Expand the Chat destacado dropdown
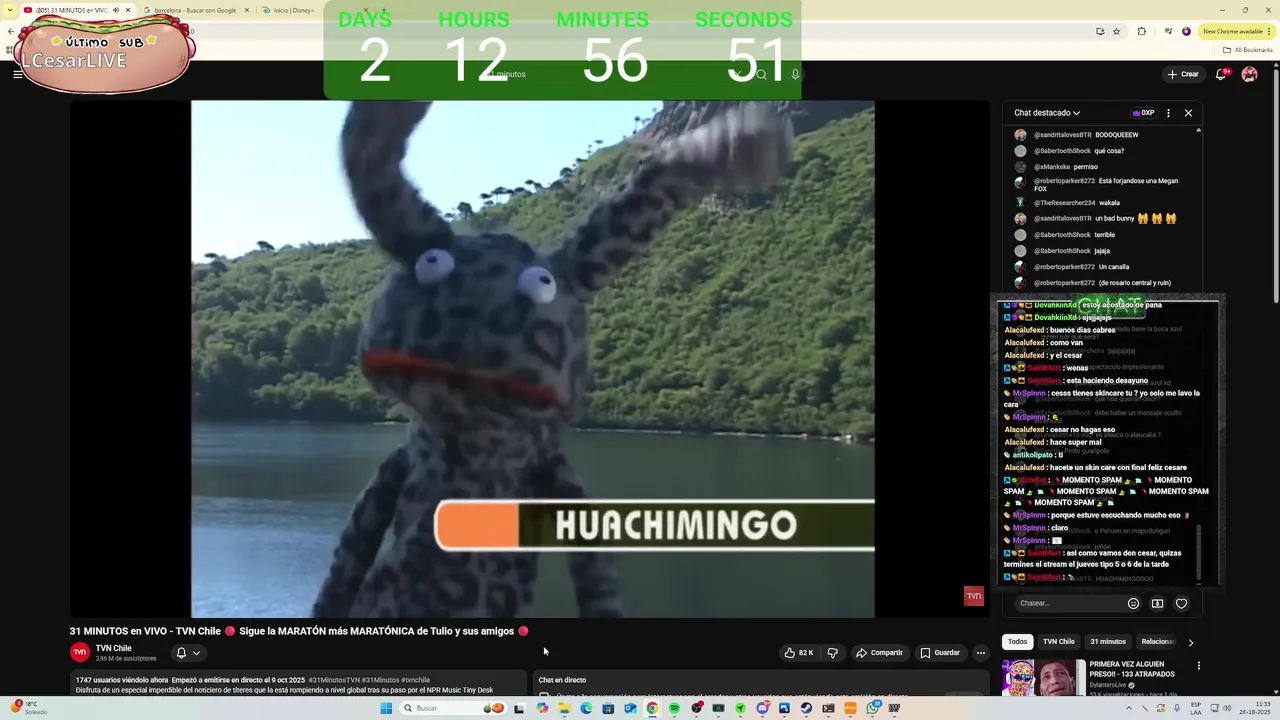The height and width of the screenshot is (720, 1280). point(1047,113)
